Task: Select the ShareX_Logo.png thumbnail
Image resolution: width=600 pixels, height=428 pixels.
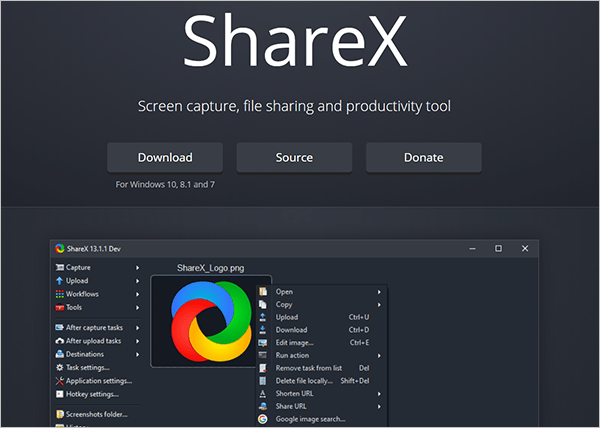Action: (198, 322)
